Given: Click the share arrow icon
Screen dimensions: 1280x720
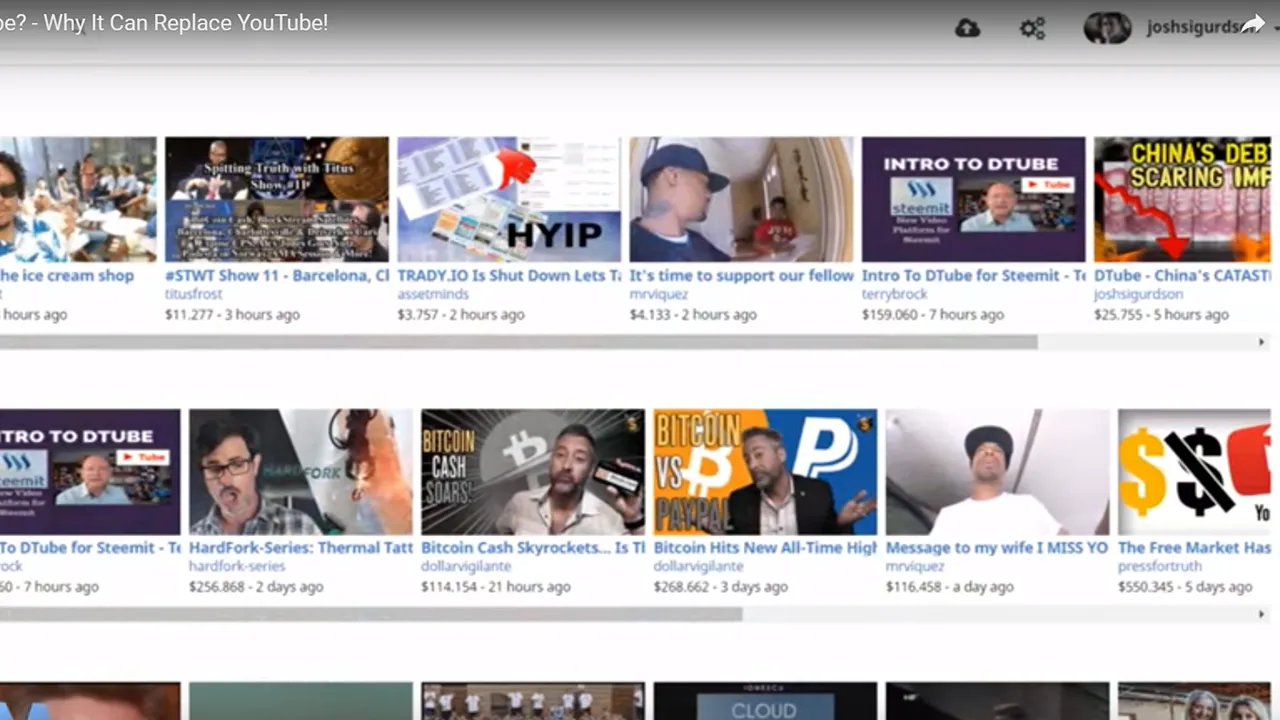Looking at the screenshot, I should tap(1253, 25).
